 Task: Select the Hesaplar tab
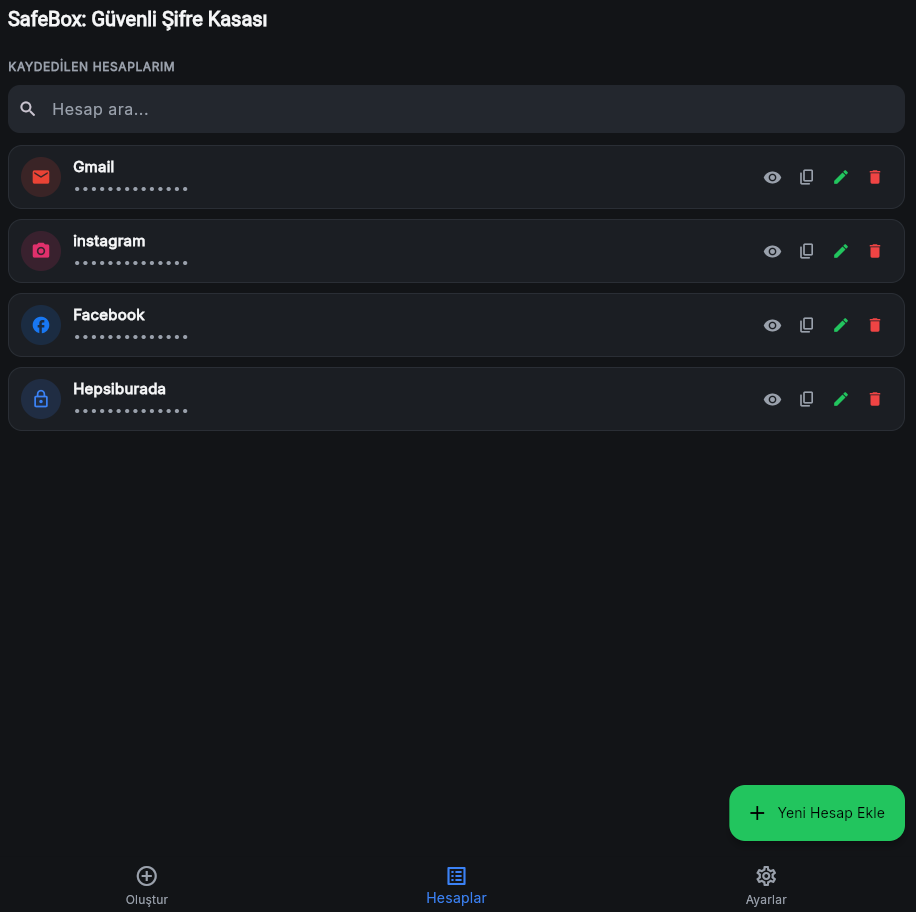click(x=456, y=886)
